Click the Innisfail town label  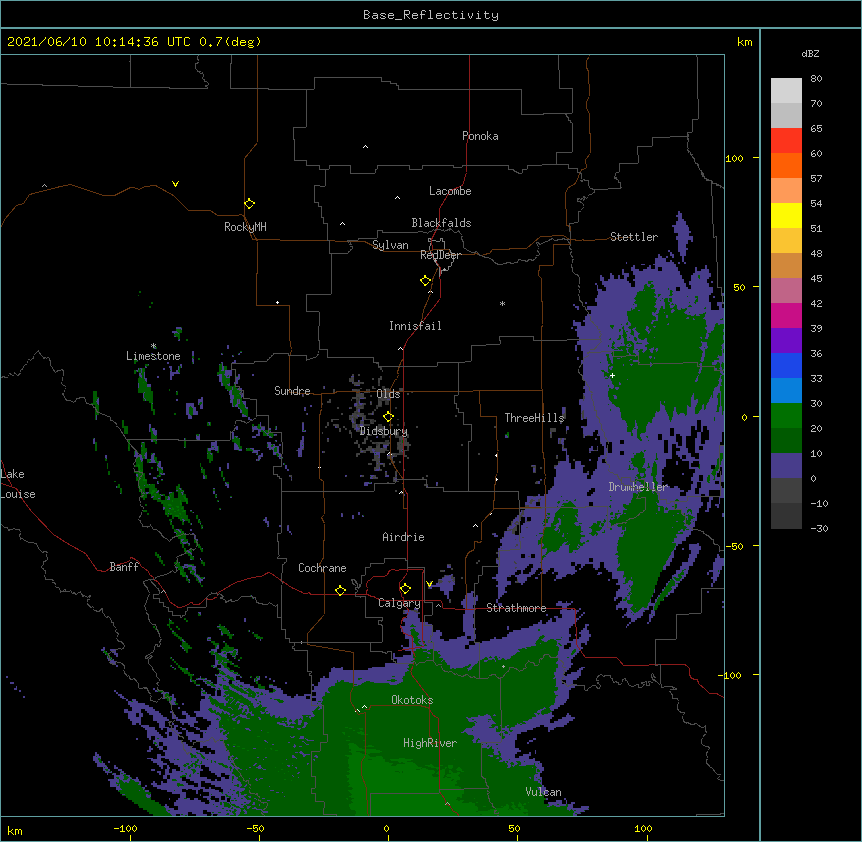pos(415,326)
